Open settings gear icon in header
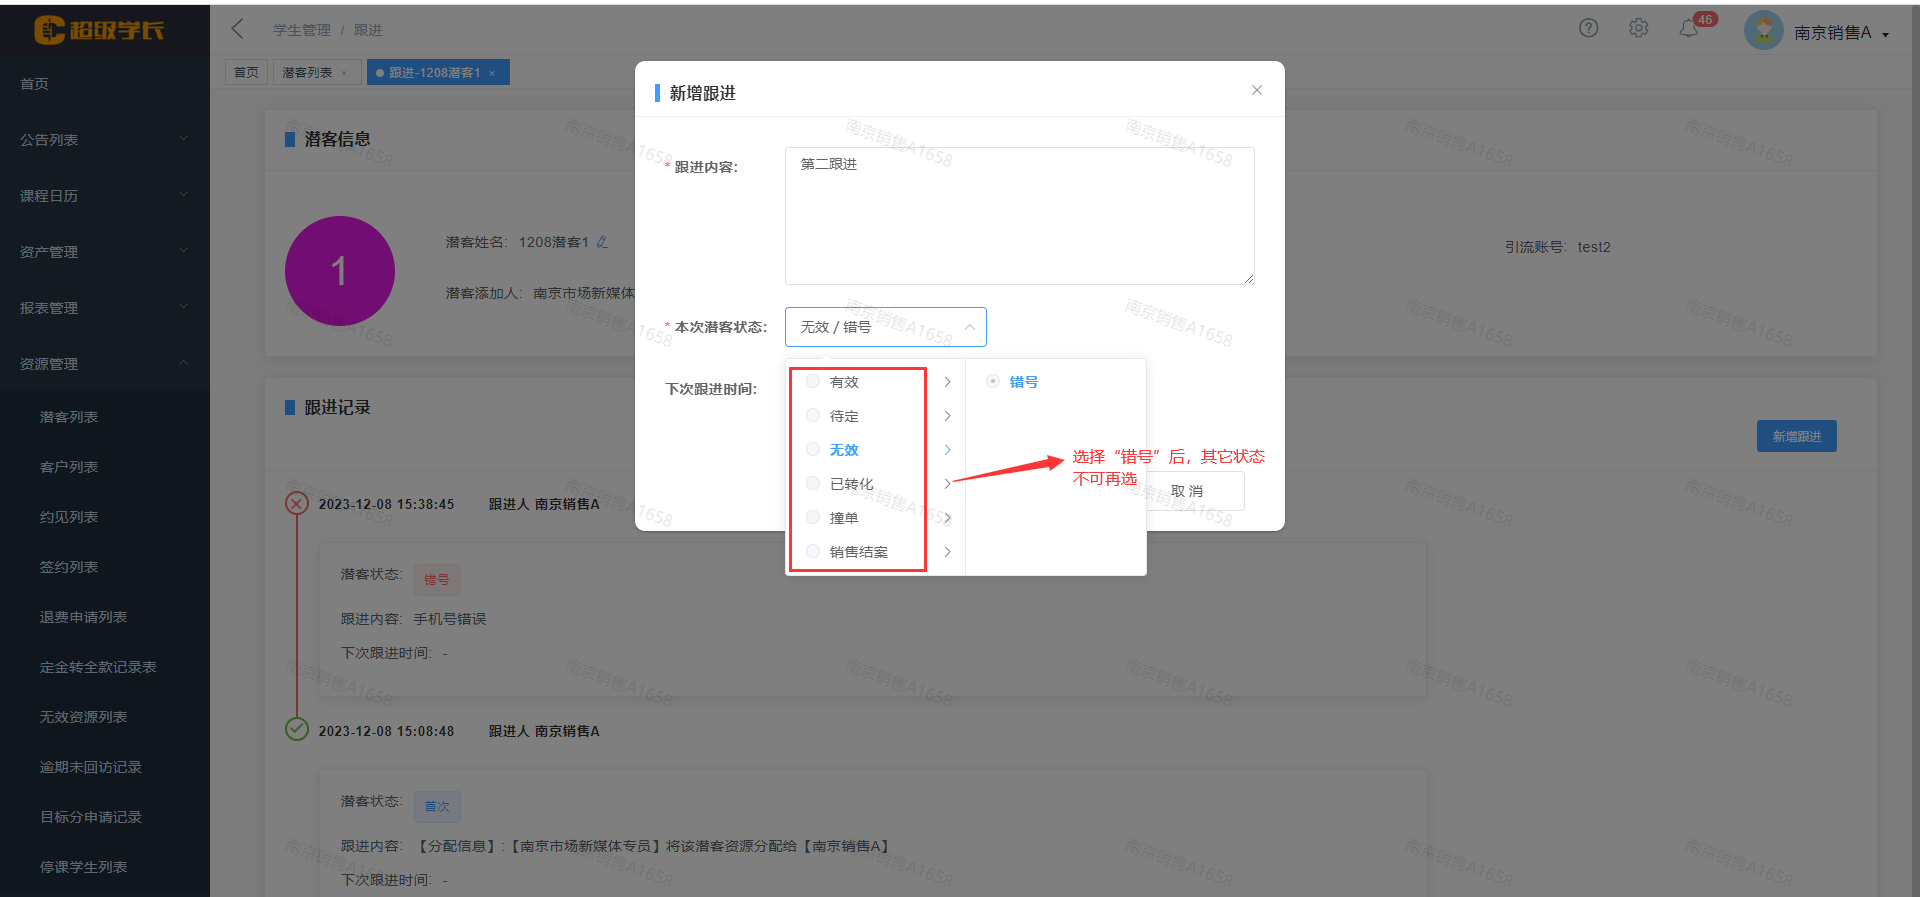The height and width of the screenshot is (897, 1920). click(x=1638, y=28)
